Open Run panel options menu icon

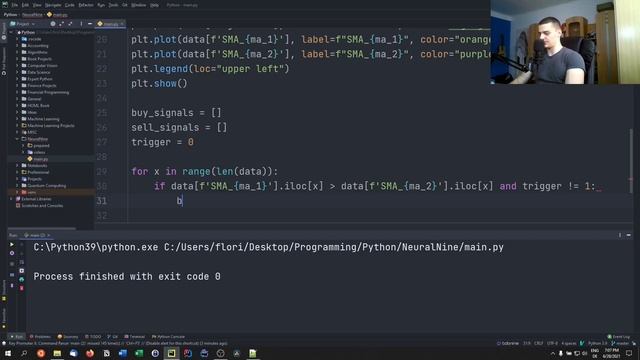[x=620, y=235]
